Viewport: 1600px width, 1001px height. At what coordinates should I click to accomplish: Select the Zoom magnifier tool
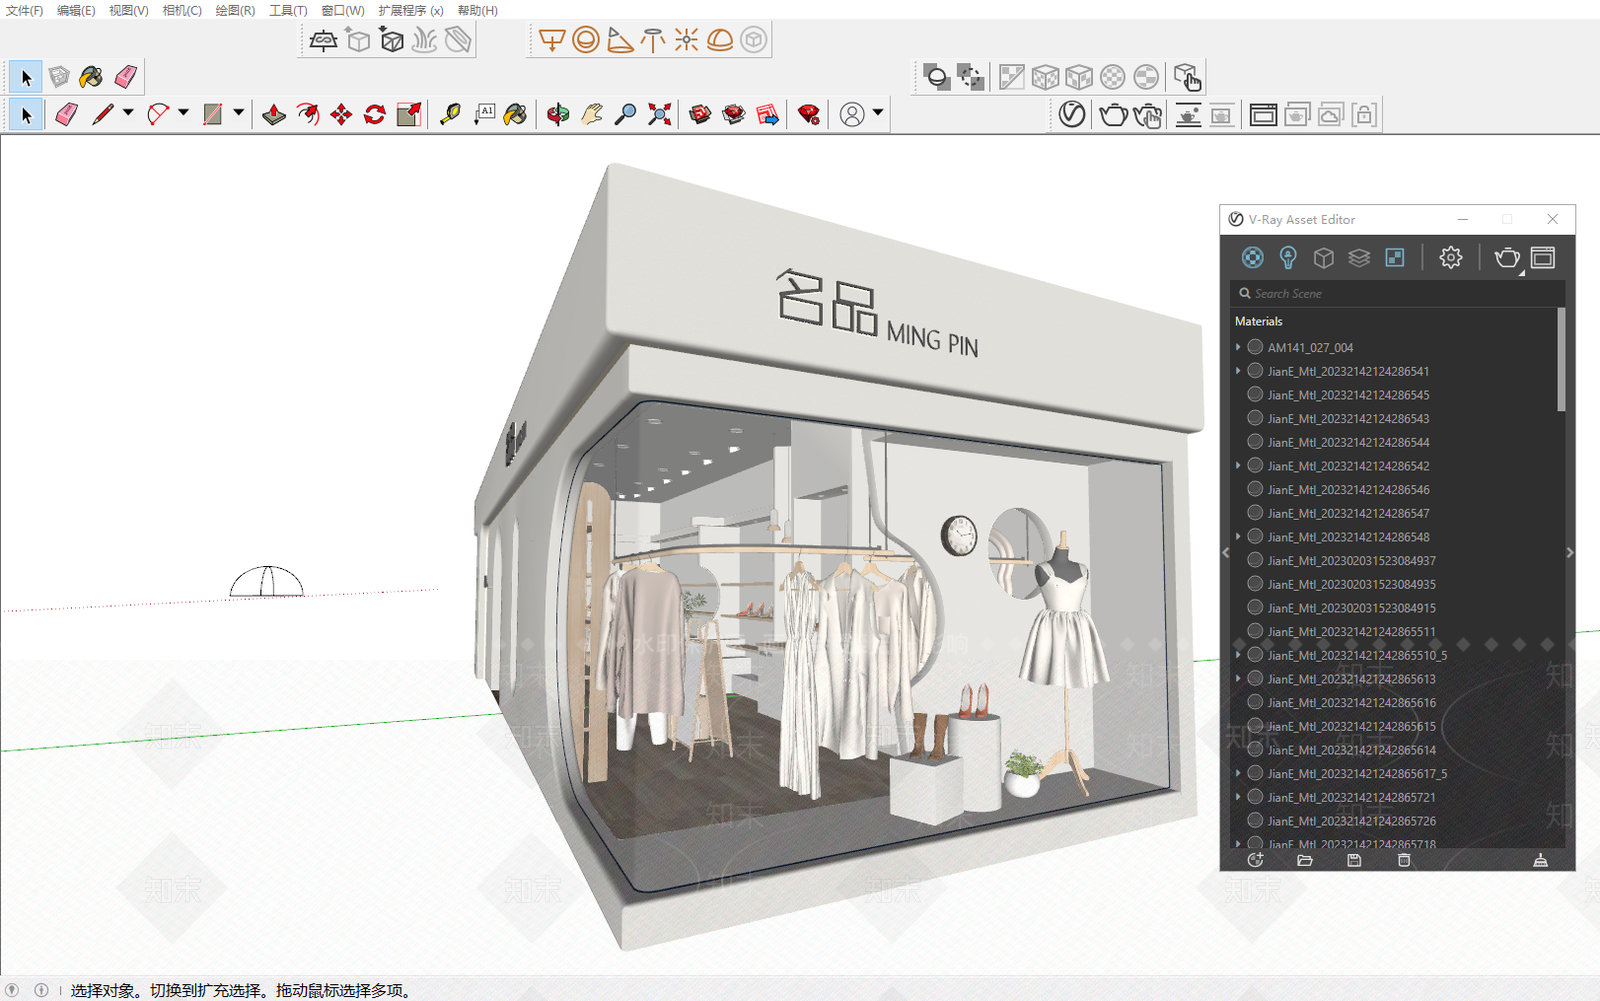[625, 114]
